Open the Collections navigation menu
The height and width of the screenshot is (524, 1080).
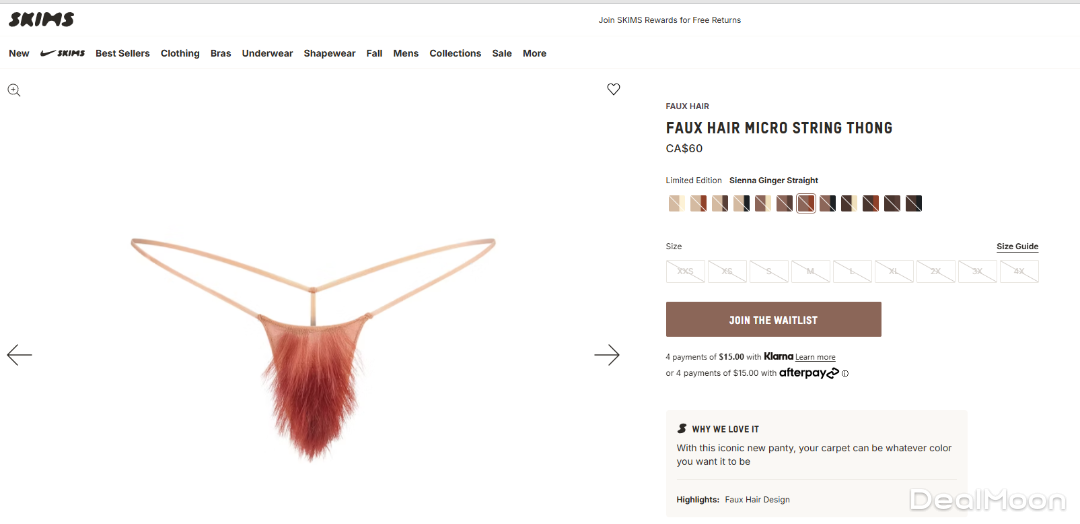pyautogui.click(x=455, y=53)
